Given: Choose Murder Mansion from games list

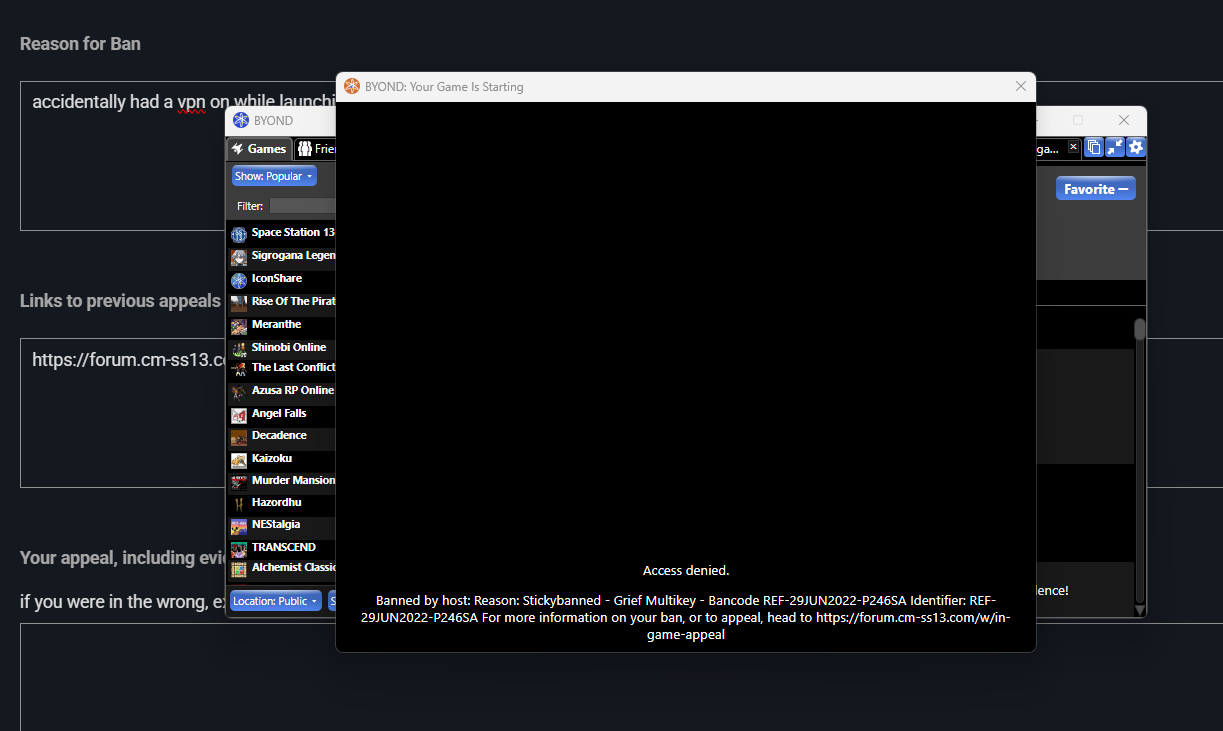Looking at the screenshot, I should (292, 480).
